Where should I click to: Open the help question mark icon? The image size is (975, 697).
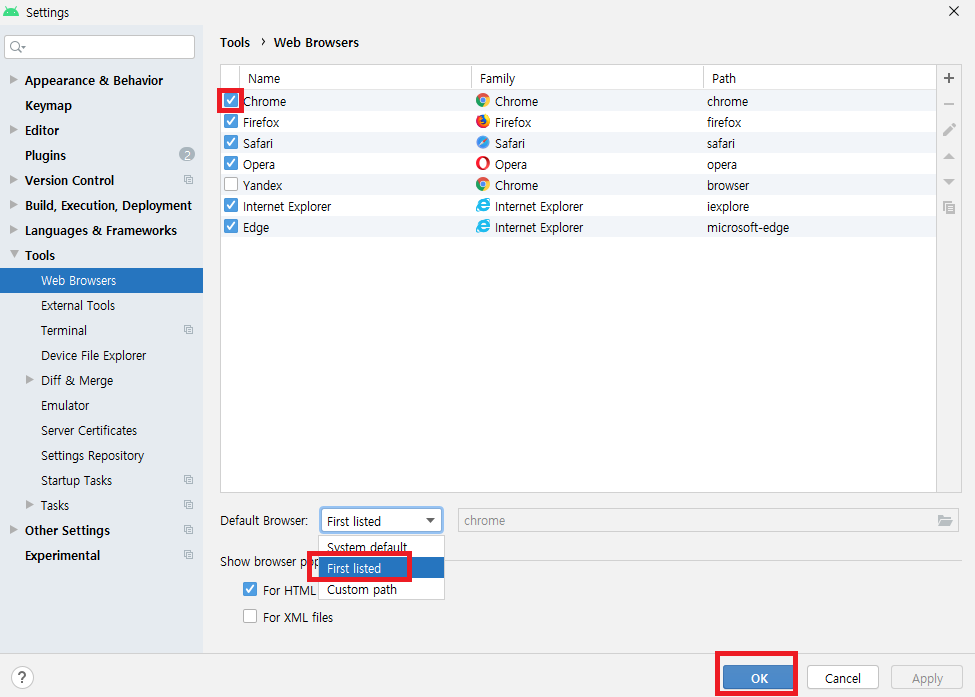(x=22, y=677)
